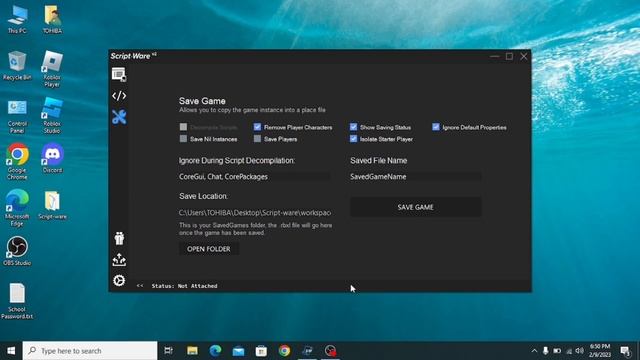Click the Status: Not Attached text
Screen dimensions: 640x360
[184, 286]
